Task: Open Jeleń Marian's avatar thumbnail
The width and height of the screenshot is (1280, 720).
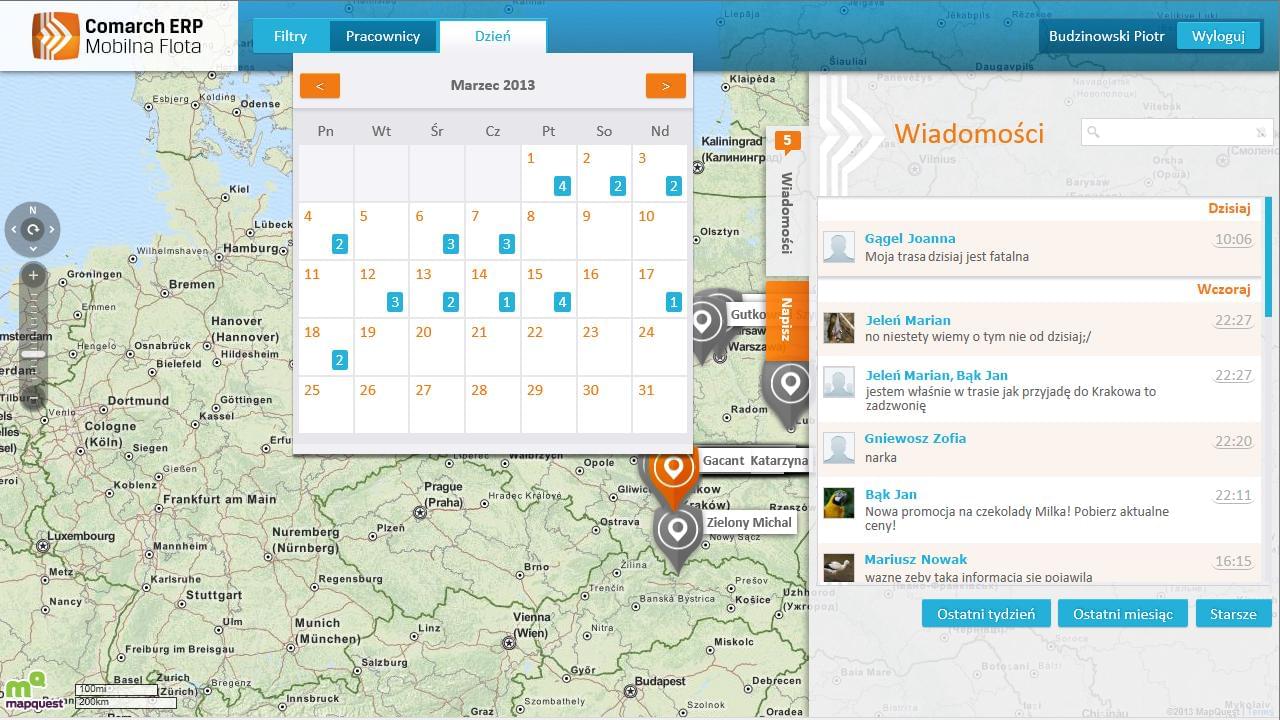Action: 838,328
